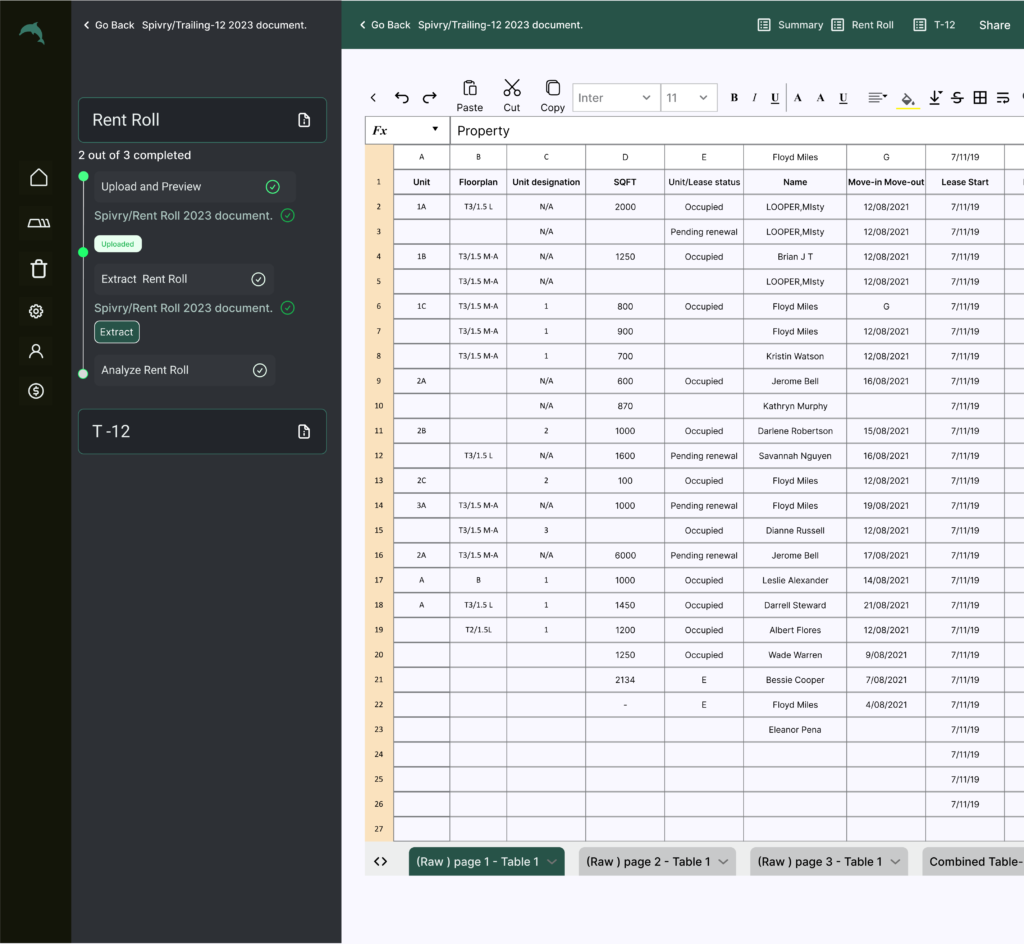The image size is (1024, 944).
Task: Toggle the Extract Rent Roll check circle
Action: [259, 279]
